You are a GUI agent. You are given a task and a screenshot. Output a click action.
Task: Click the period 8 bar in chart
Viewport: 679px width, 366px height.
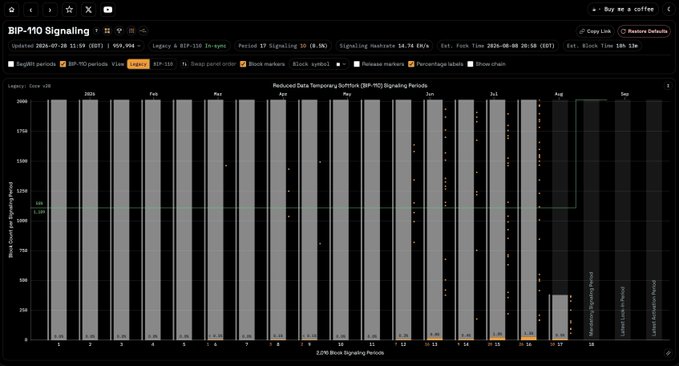point(278,220)
